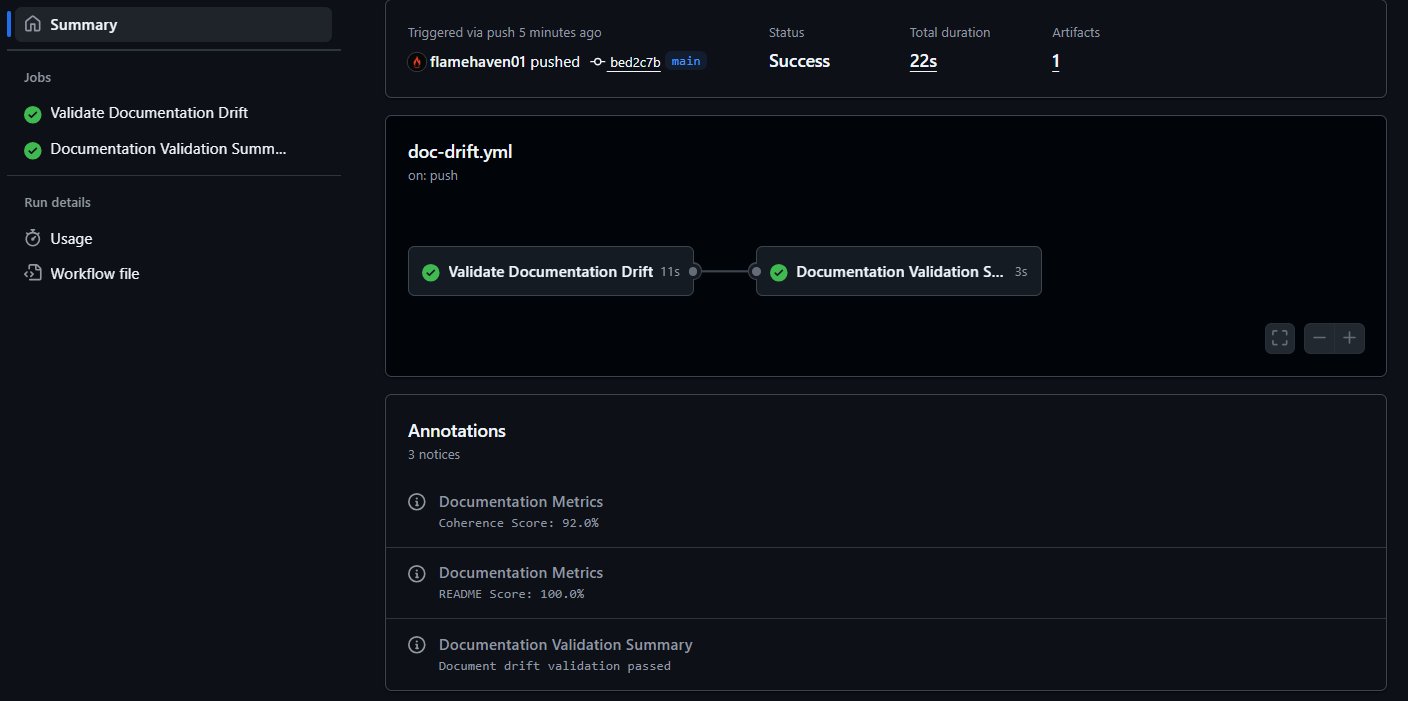
Task: Open the Validate Documentation Drift sidebar job
Action: [x=148, y=113]
